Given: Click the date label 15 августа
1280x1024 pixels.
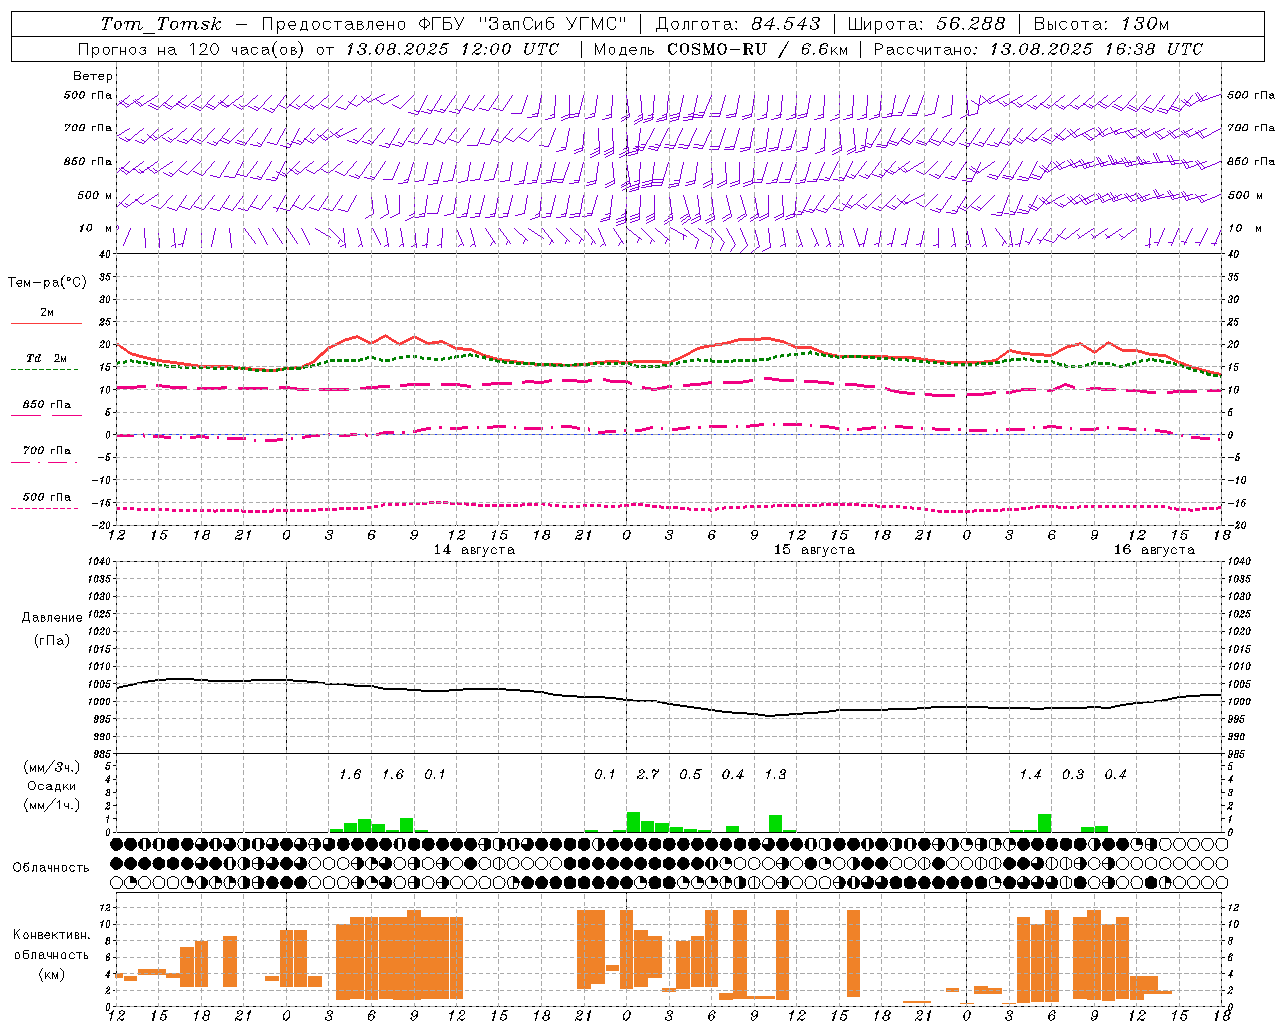Looking at the screenshot, I should [x=814, y=550].
